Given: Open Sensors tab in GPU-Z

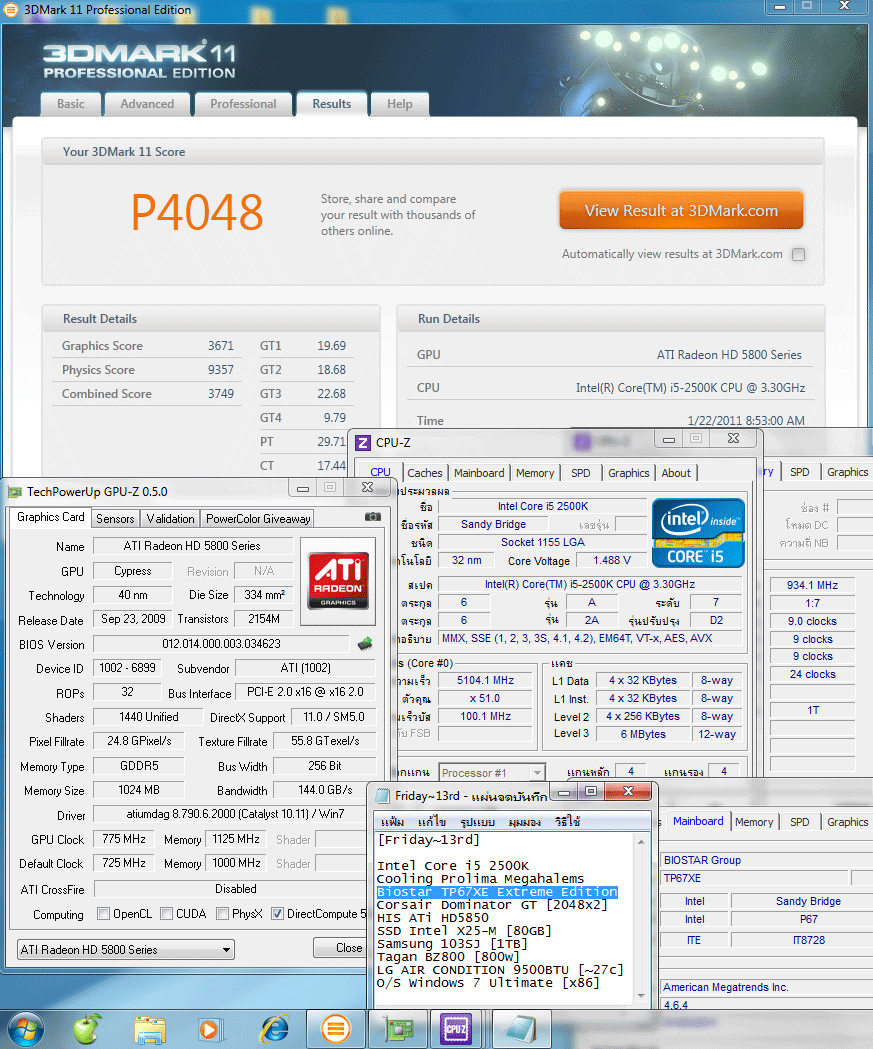Looking at the screenshot, I should (x=115, y=518).
